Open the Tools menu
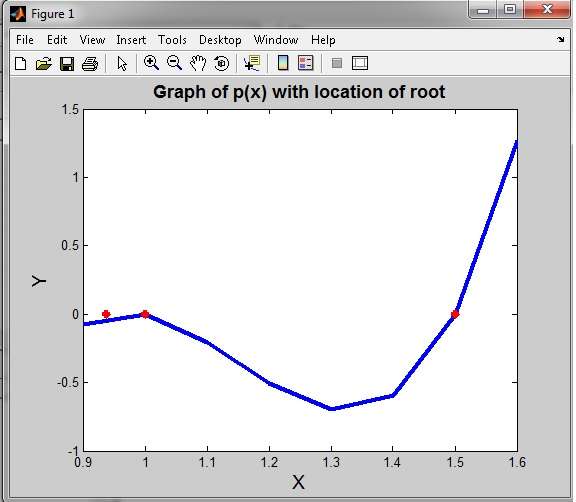Screen dimensions: 576x502 pos(172,40)
